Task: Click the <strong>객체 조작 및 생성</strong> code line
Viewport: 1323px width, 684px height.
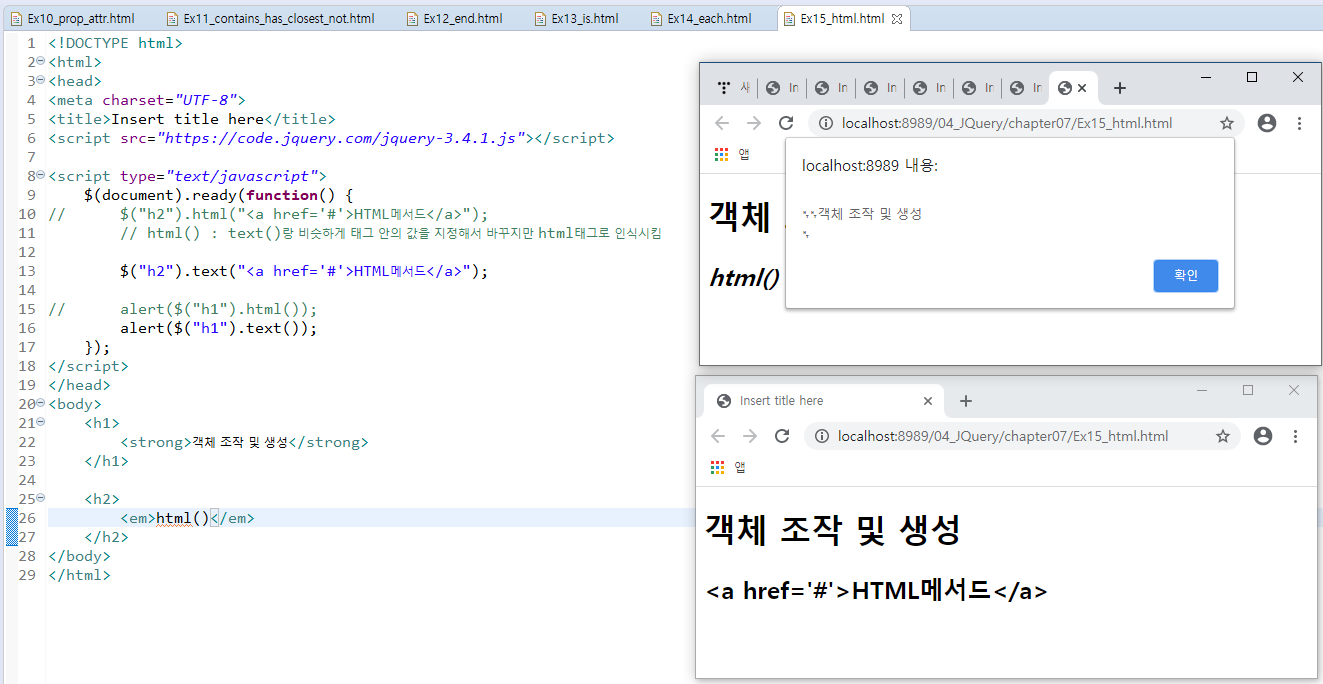Action: click(244, 442)
